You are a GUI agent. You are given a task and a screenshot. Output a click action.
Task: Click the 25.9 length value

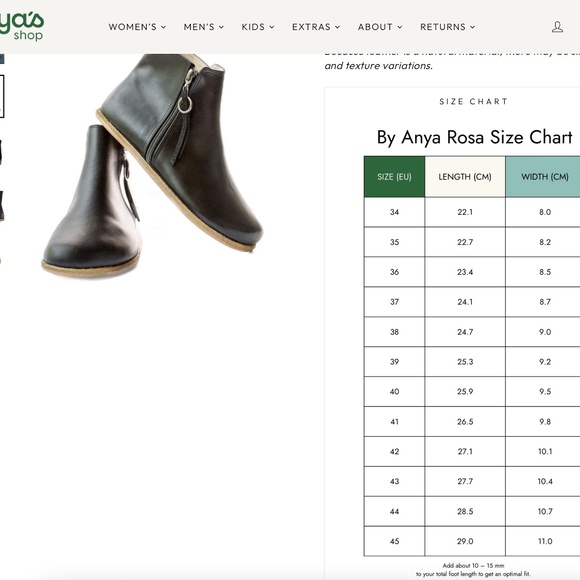click(465, 391)
